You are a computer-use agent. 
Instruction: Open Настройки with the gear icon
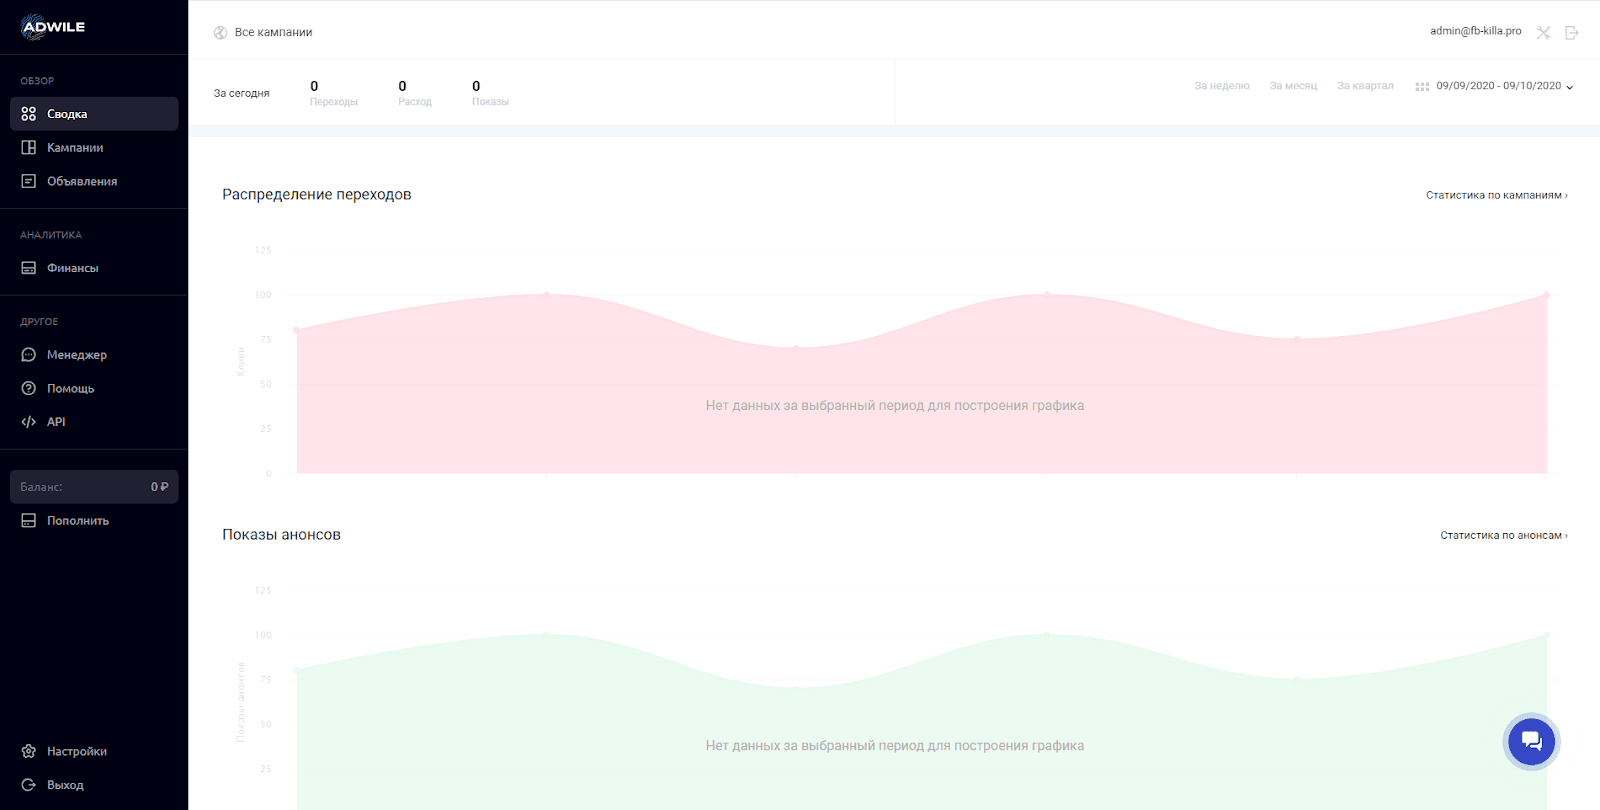29,751
